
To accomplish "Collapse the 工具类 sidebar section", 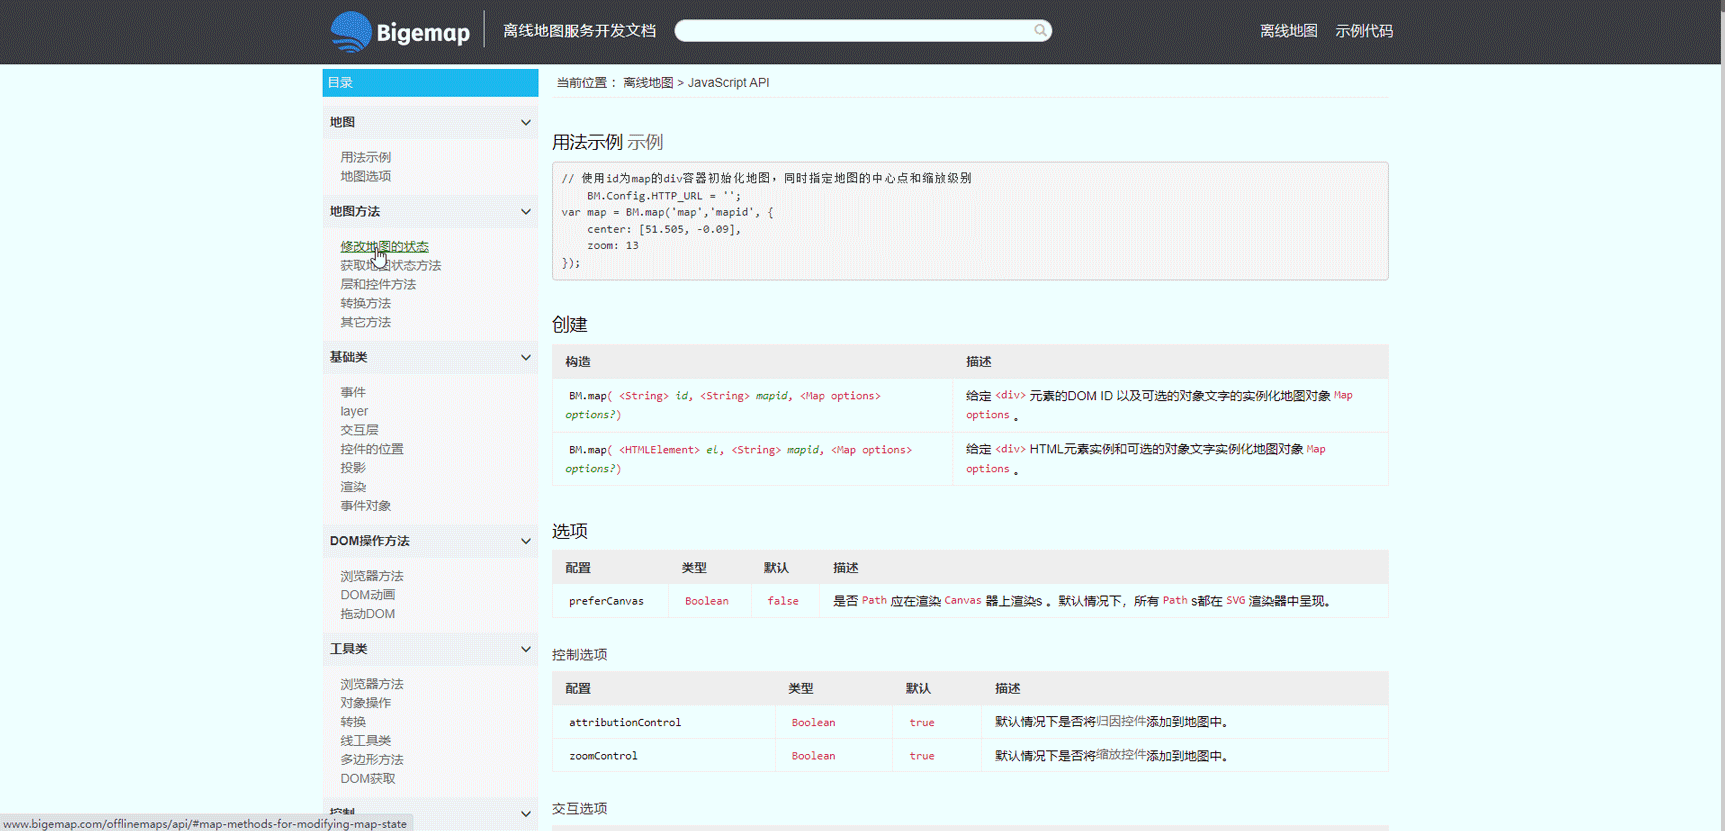I will (x=525, y=649).
